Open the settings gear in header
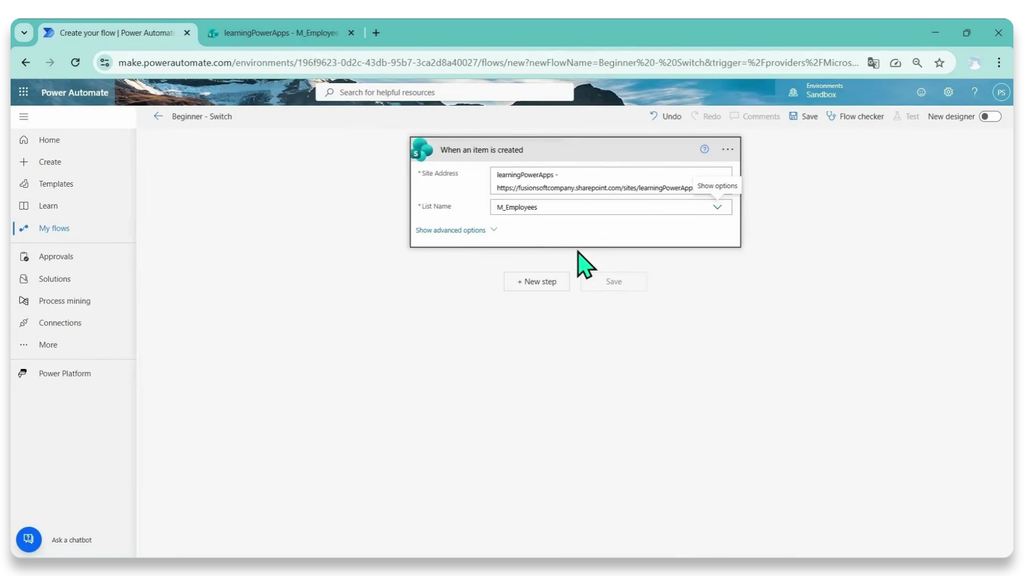 pos(948,92)
